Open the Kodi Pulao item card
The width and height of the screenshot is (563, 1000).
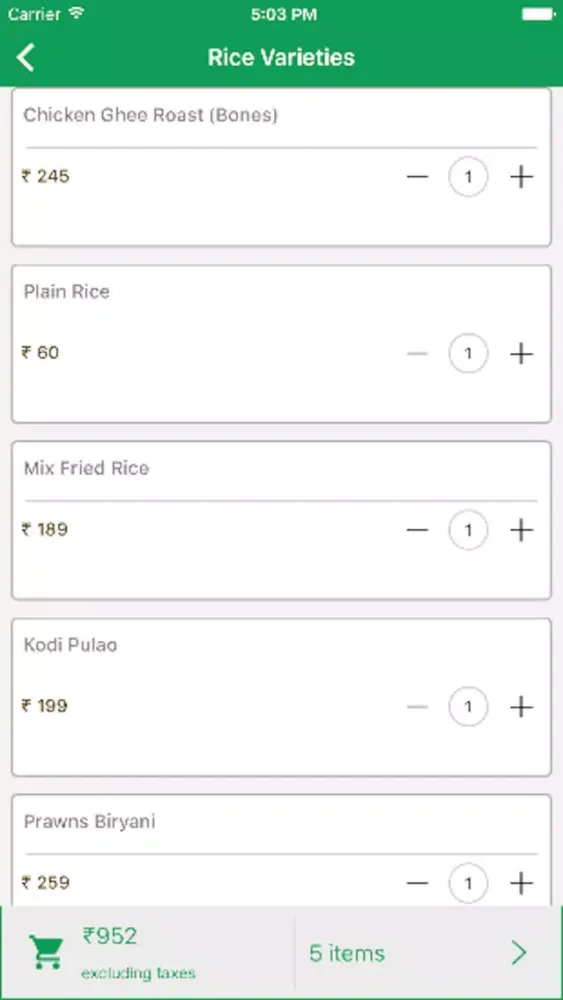click(x=281, y=697)
